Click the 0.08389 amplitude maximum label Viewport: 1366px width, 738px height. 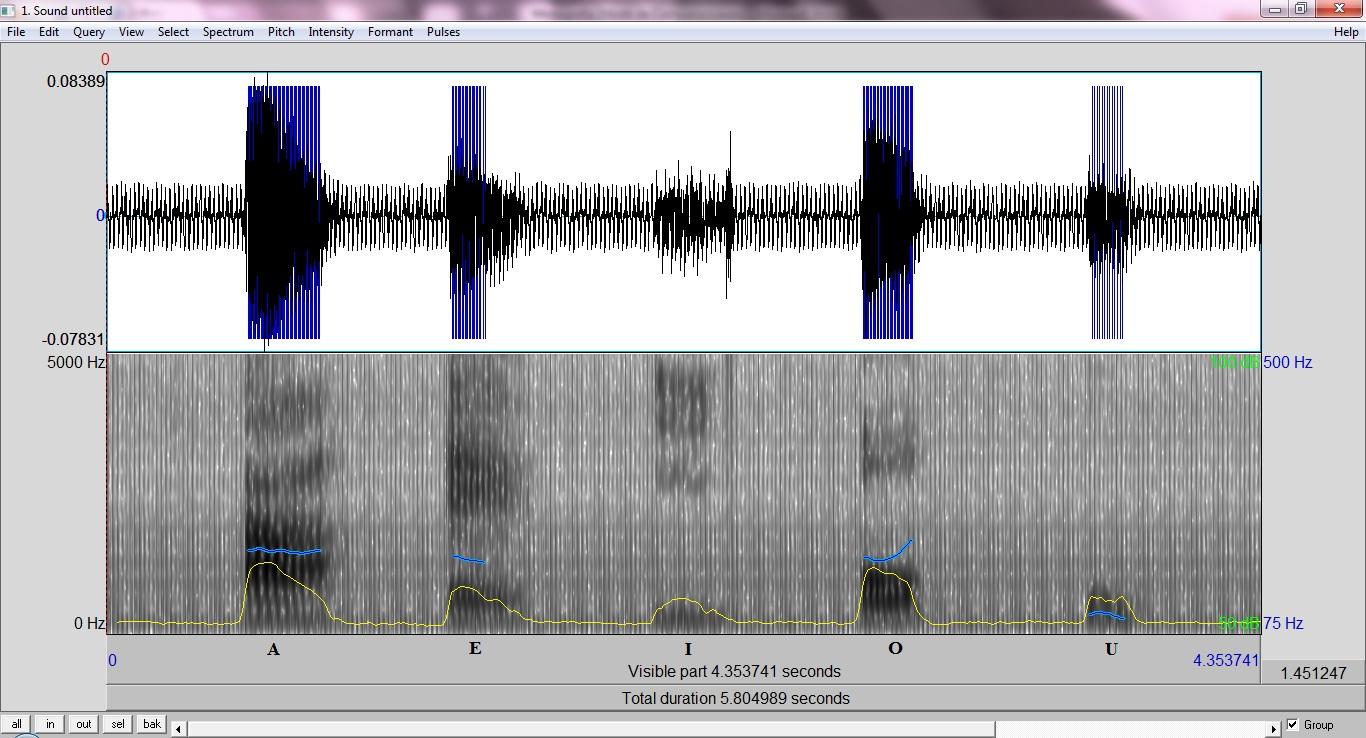(76, 81)
